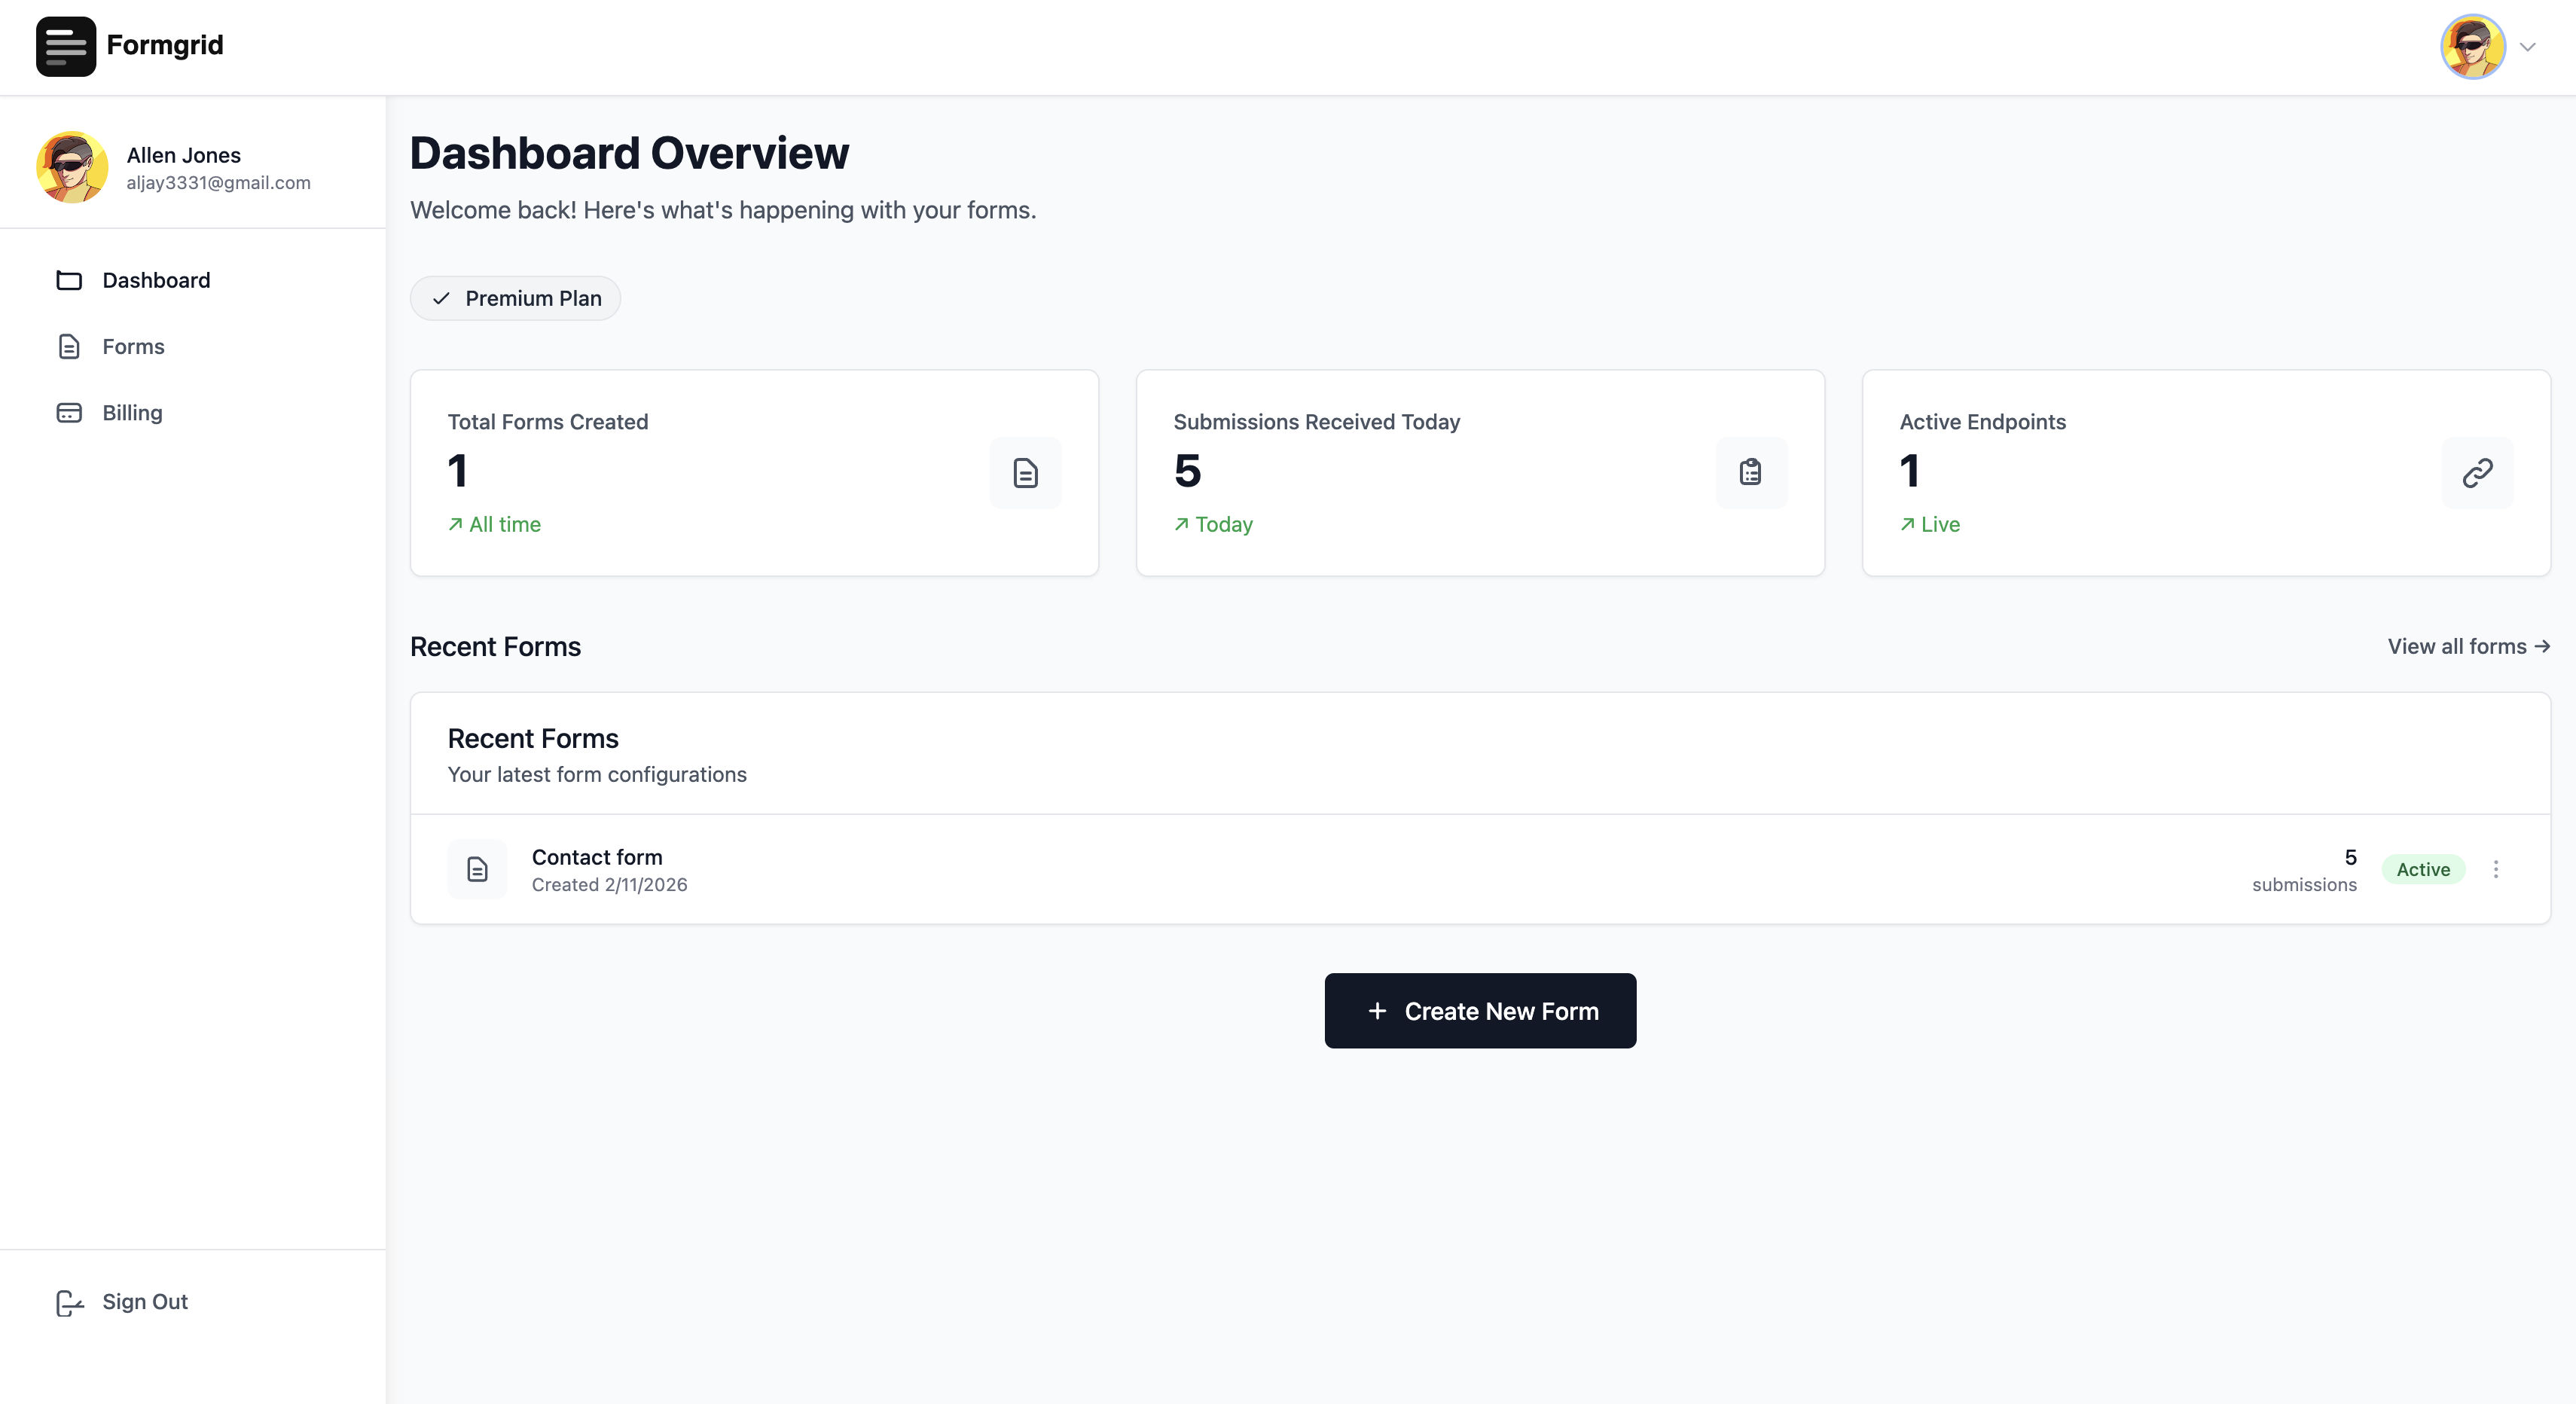Image resolution: width=2576 pixels, height=1404 pixels.
Task: Go to Forms in the sidebar
Action: (133, 347)
